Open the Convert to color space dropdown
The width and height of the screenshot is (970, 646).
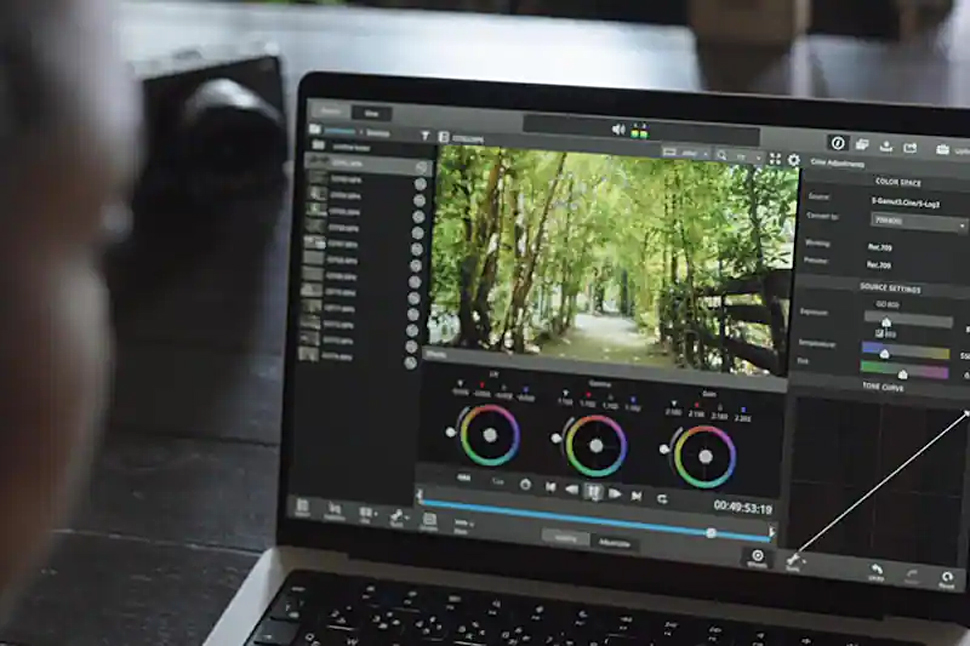coord(918,222)
